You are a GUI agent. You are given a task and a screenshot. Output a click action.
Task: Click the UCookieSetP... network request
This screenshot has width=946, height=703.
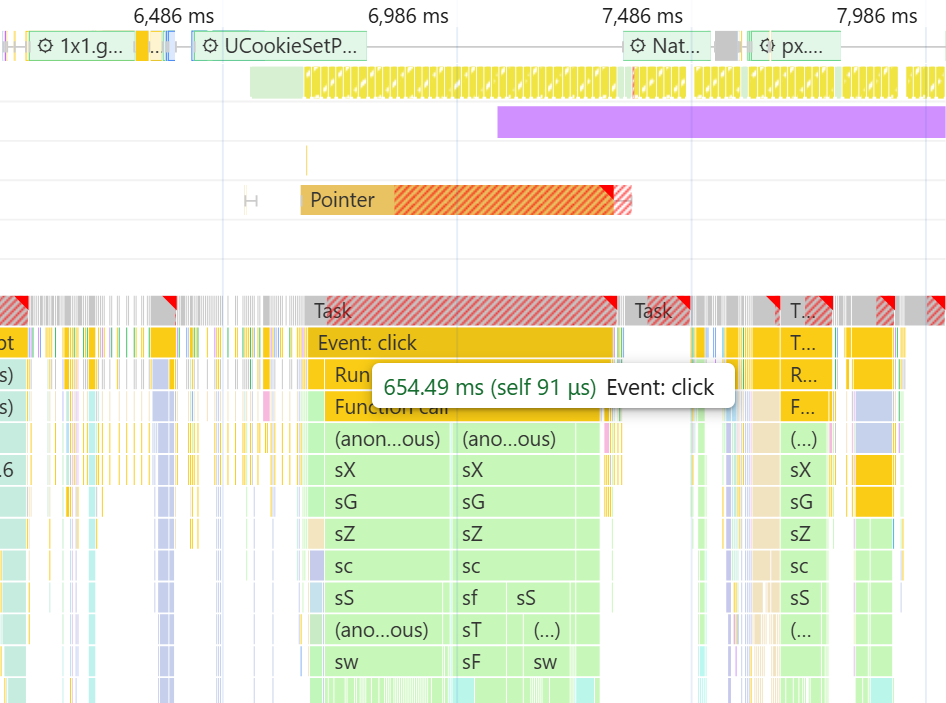pyautogui.click(x=279, y=46)
